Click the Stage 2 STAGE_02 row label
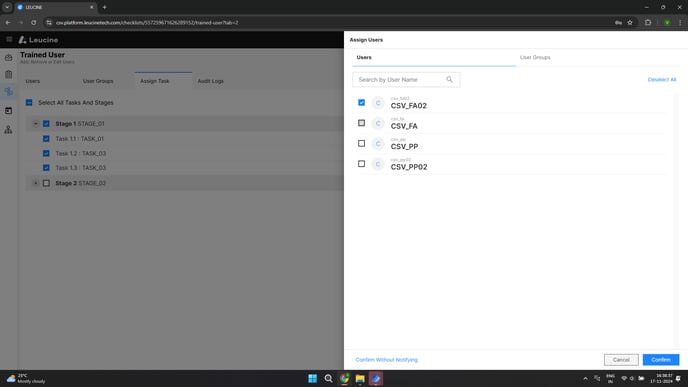The width and height of the screenshot is (688, 387). [80, 183]
